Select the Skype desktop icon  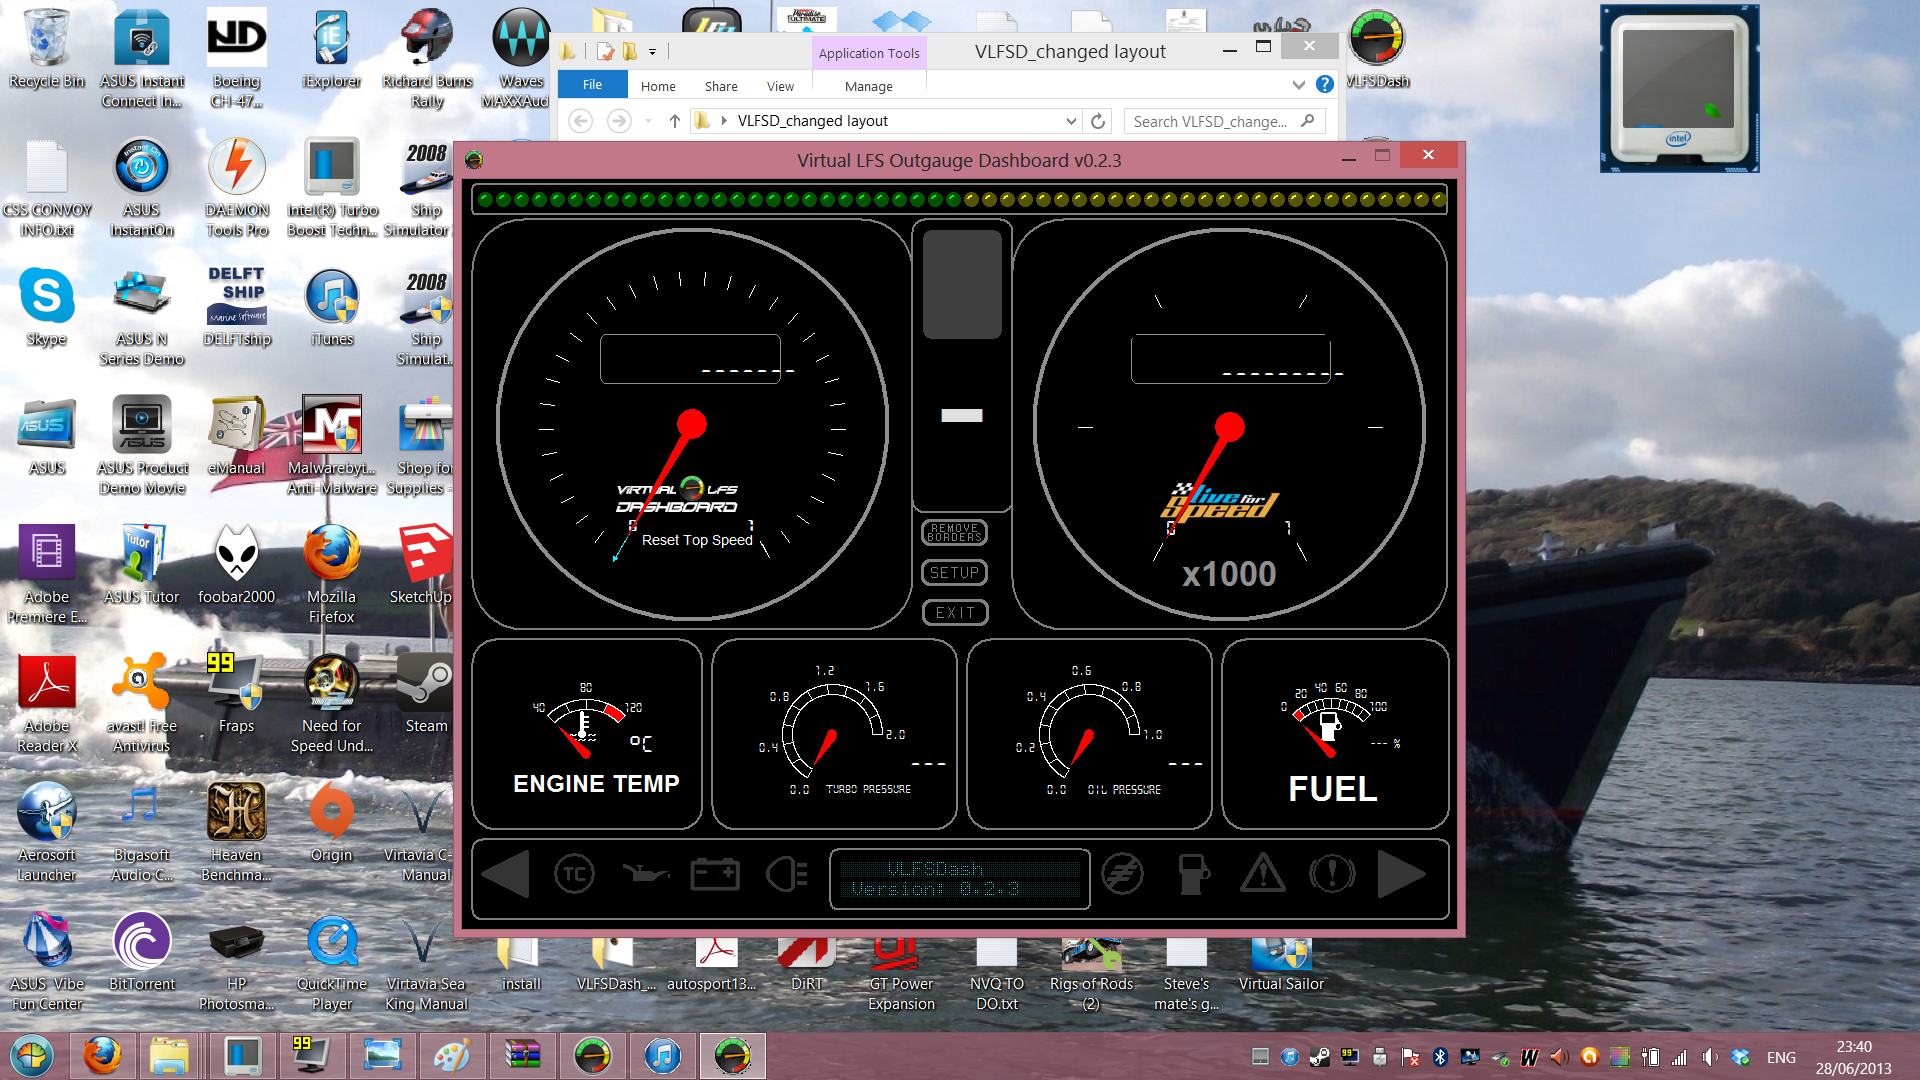(x=46, y=306)
